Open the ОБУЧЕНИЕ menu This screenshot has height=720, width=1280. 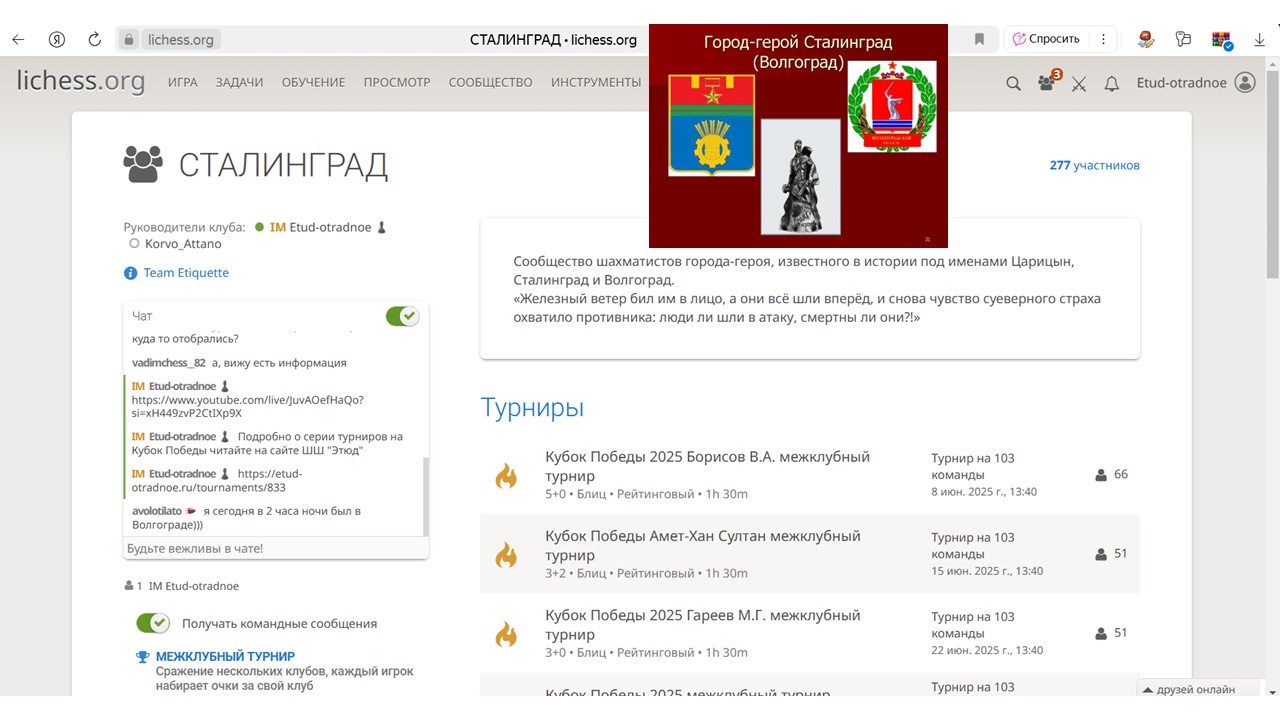(313, 83)
